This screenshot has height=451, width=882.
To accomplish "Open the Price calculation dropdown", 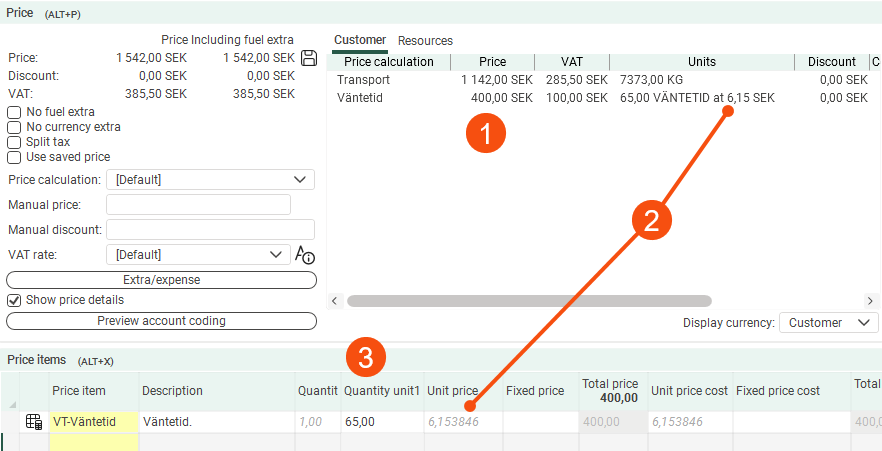I will tap(210, 180).
